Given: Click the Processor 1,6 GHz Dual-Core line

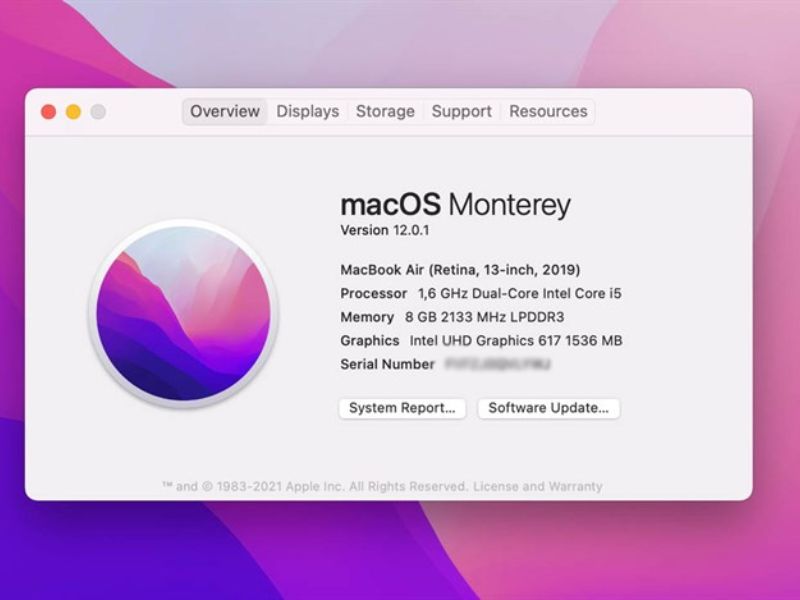Looking at the screenshot, I should pos(481,293).
